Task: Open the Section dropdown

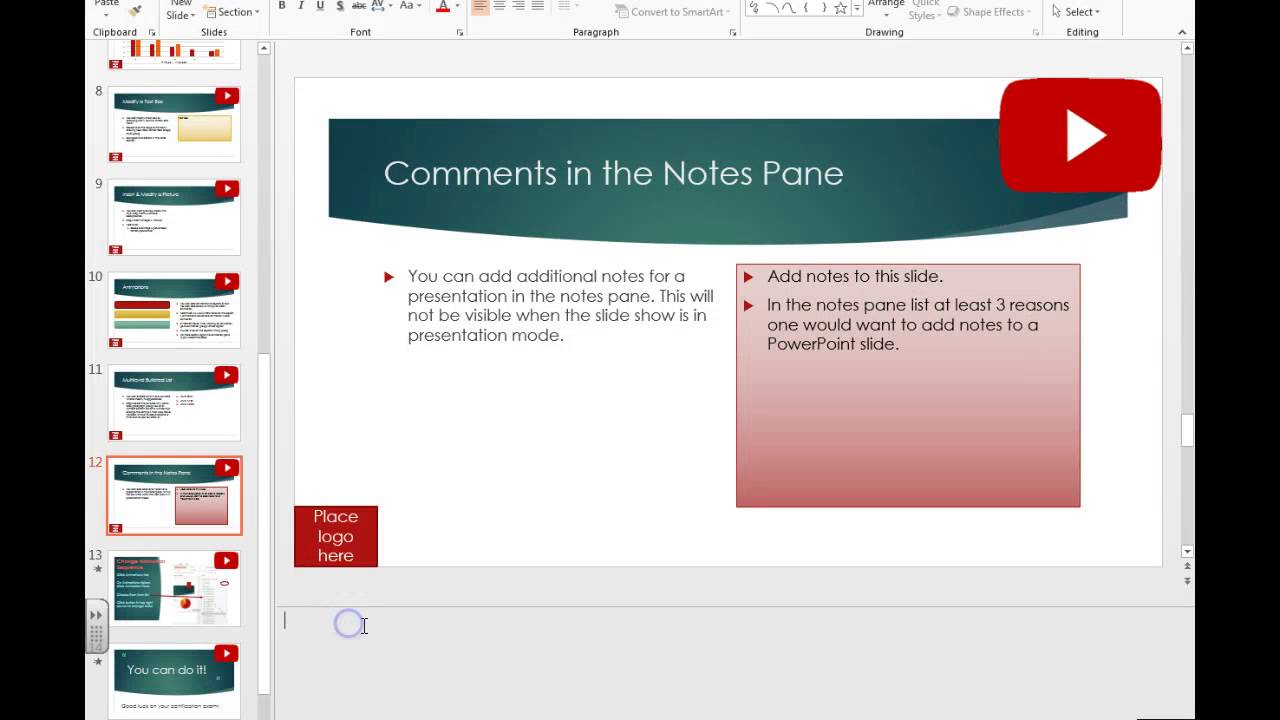Action: 231,12
